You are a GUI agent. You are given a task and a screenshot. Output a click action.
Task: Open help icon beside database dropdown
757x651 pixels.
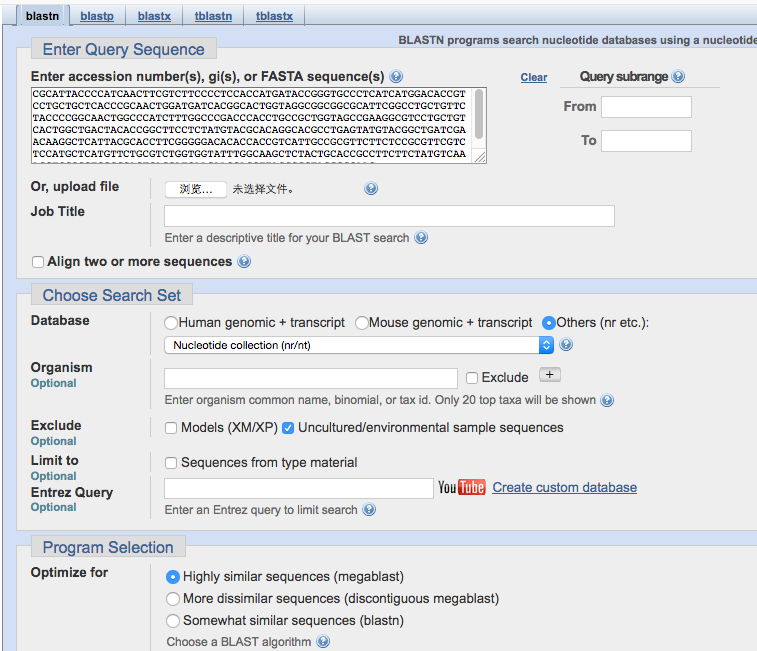(566, 344)
